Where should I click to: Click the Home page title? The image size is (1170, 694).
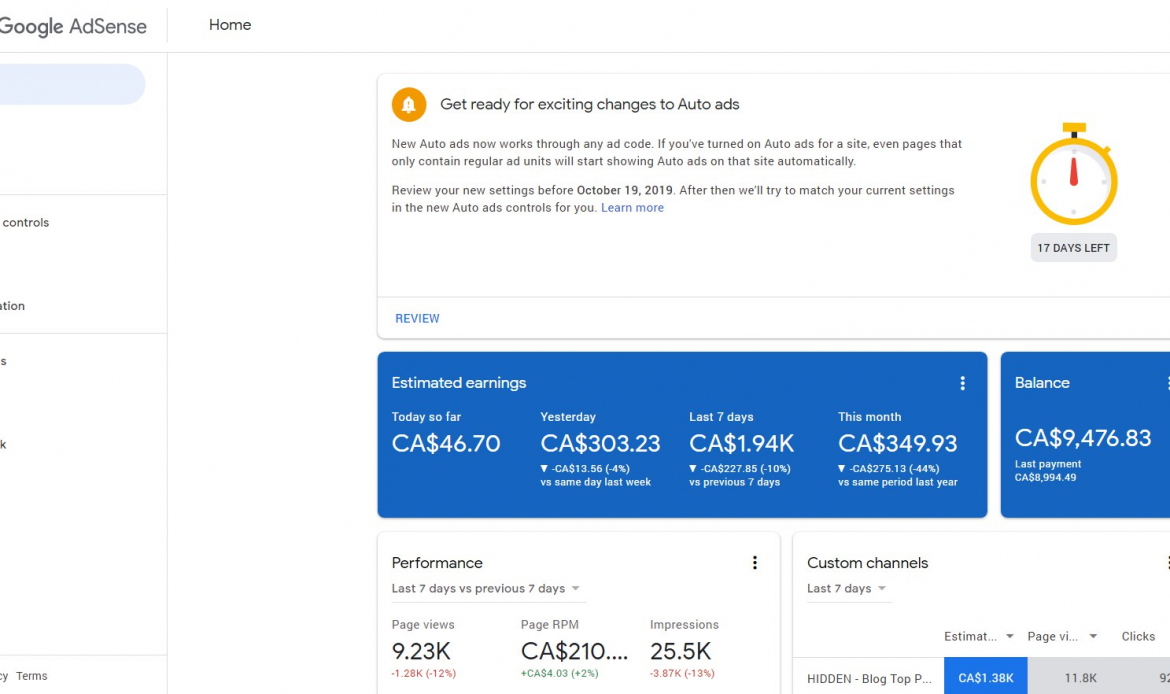pyautogui.click(x=230, y=25)
